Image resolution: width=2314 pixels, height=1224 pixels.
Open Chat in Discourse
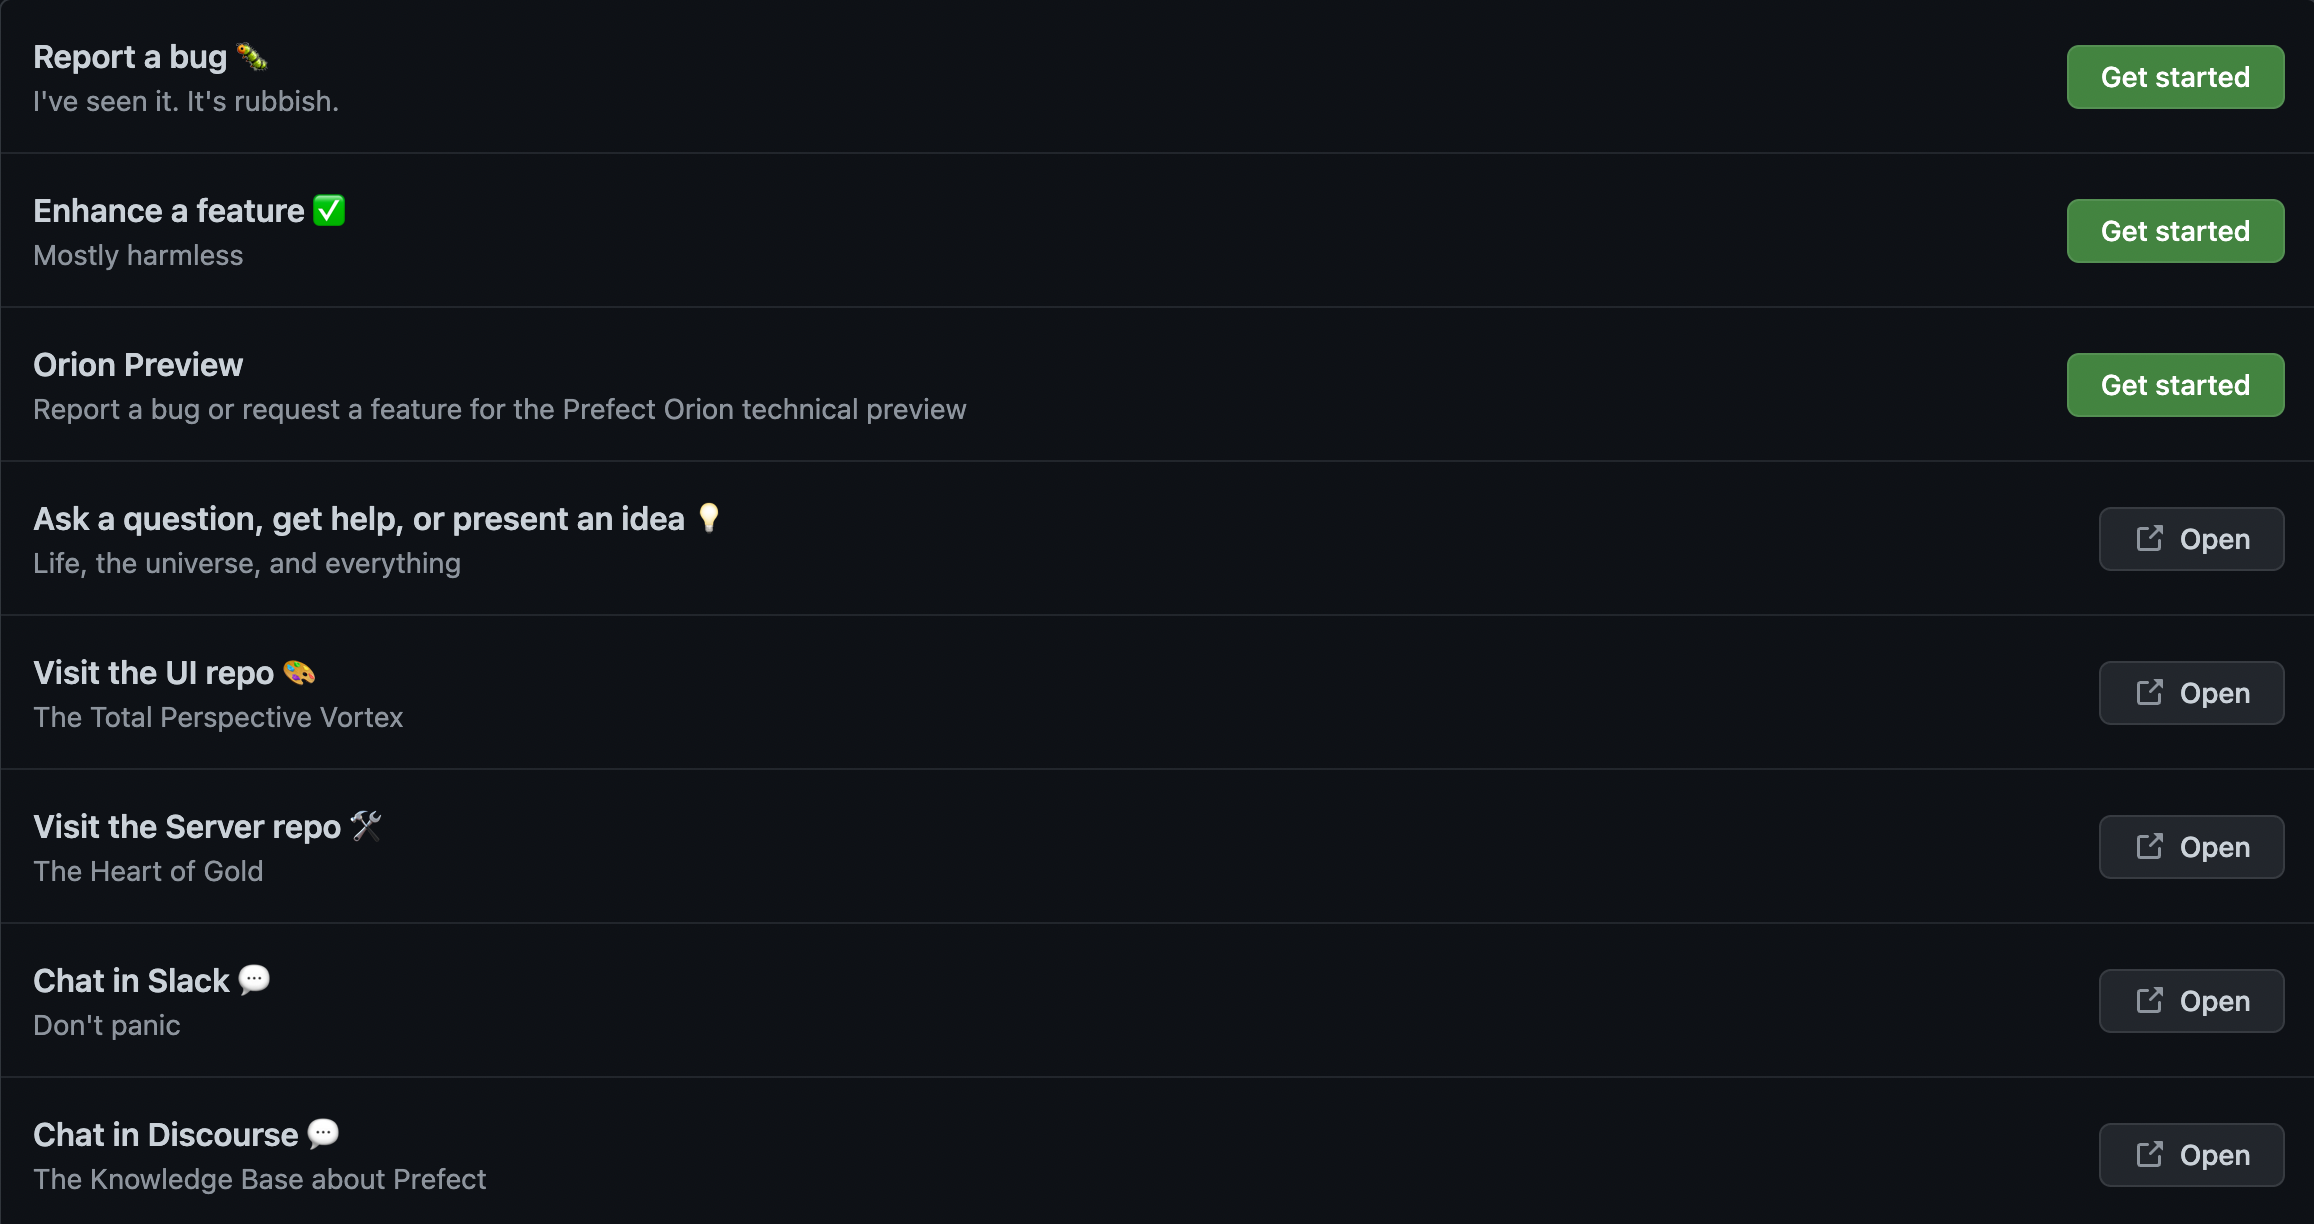(x=2191, y=1155)
